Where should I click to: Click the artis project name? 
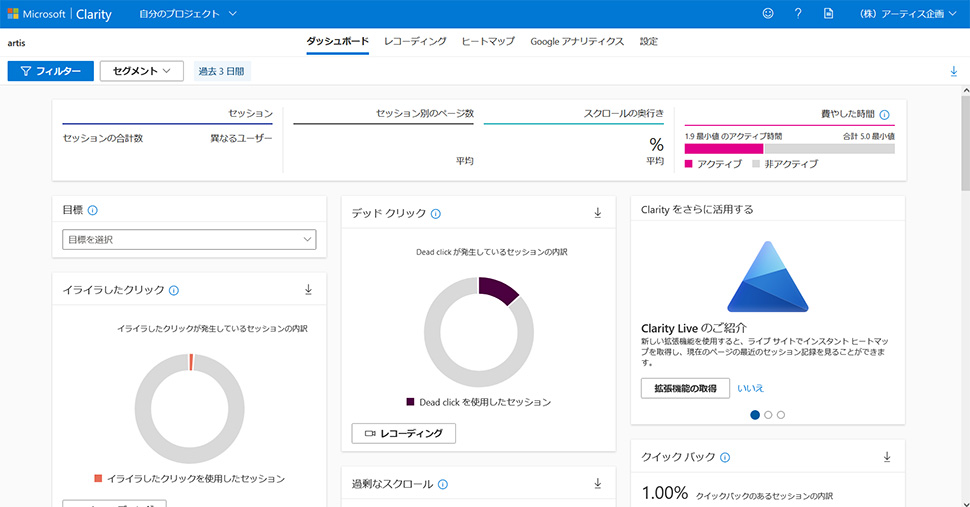(17, 43)
